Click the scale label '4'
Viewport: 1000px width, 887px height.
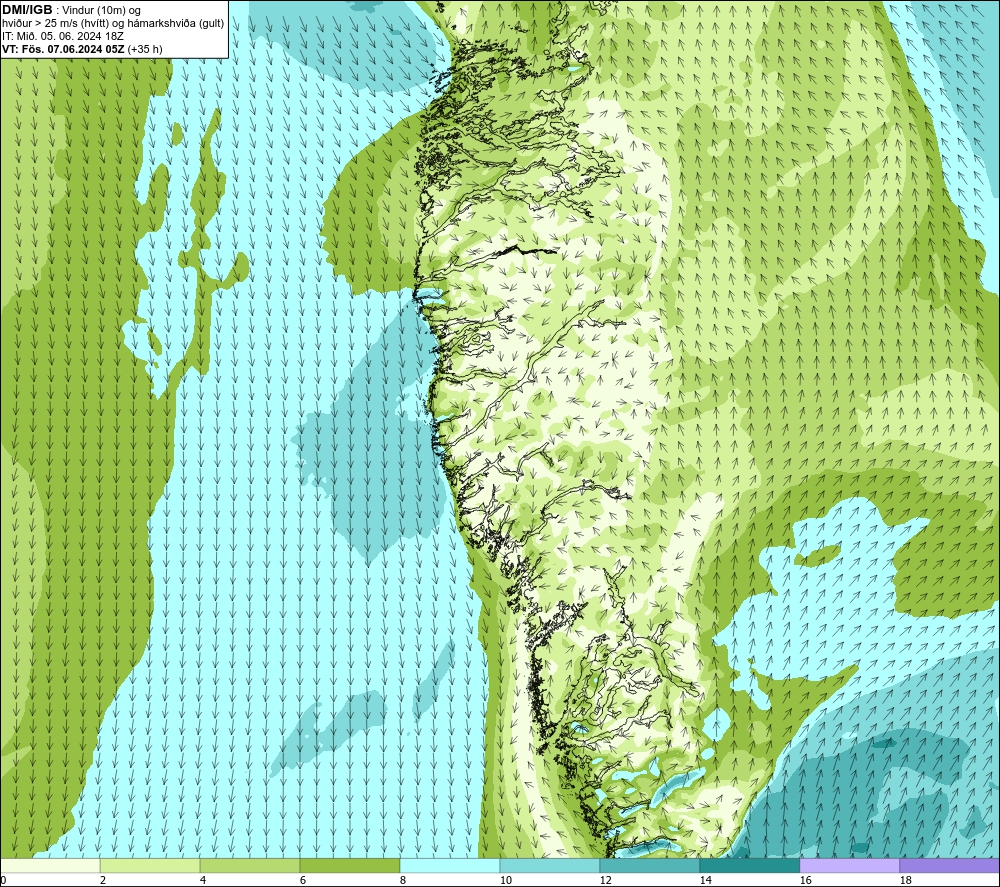coord(203,881)
